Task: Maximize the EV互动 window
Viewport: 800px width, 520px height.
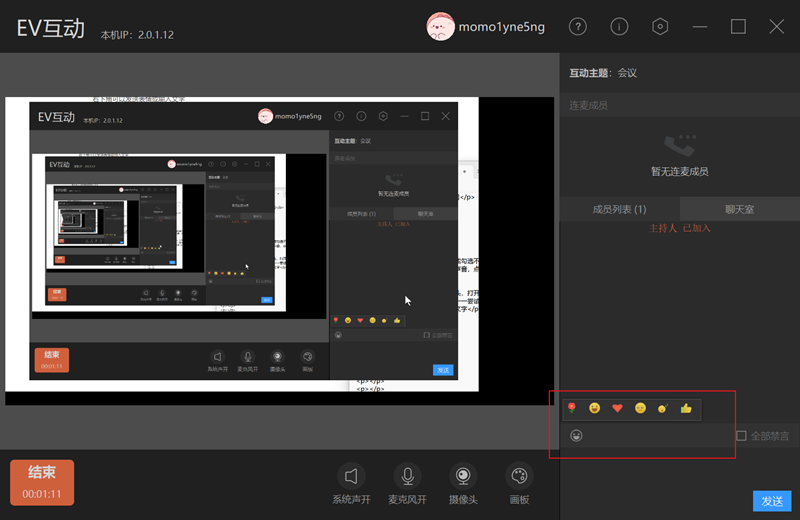Action: pyautogui.click(x=738, y=27)
